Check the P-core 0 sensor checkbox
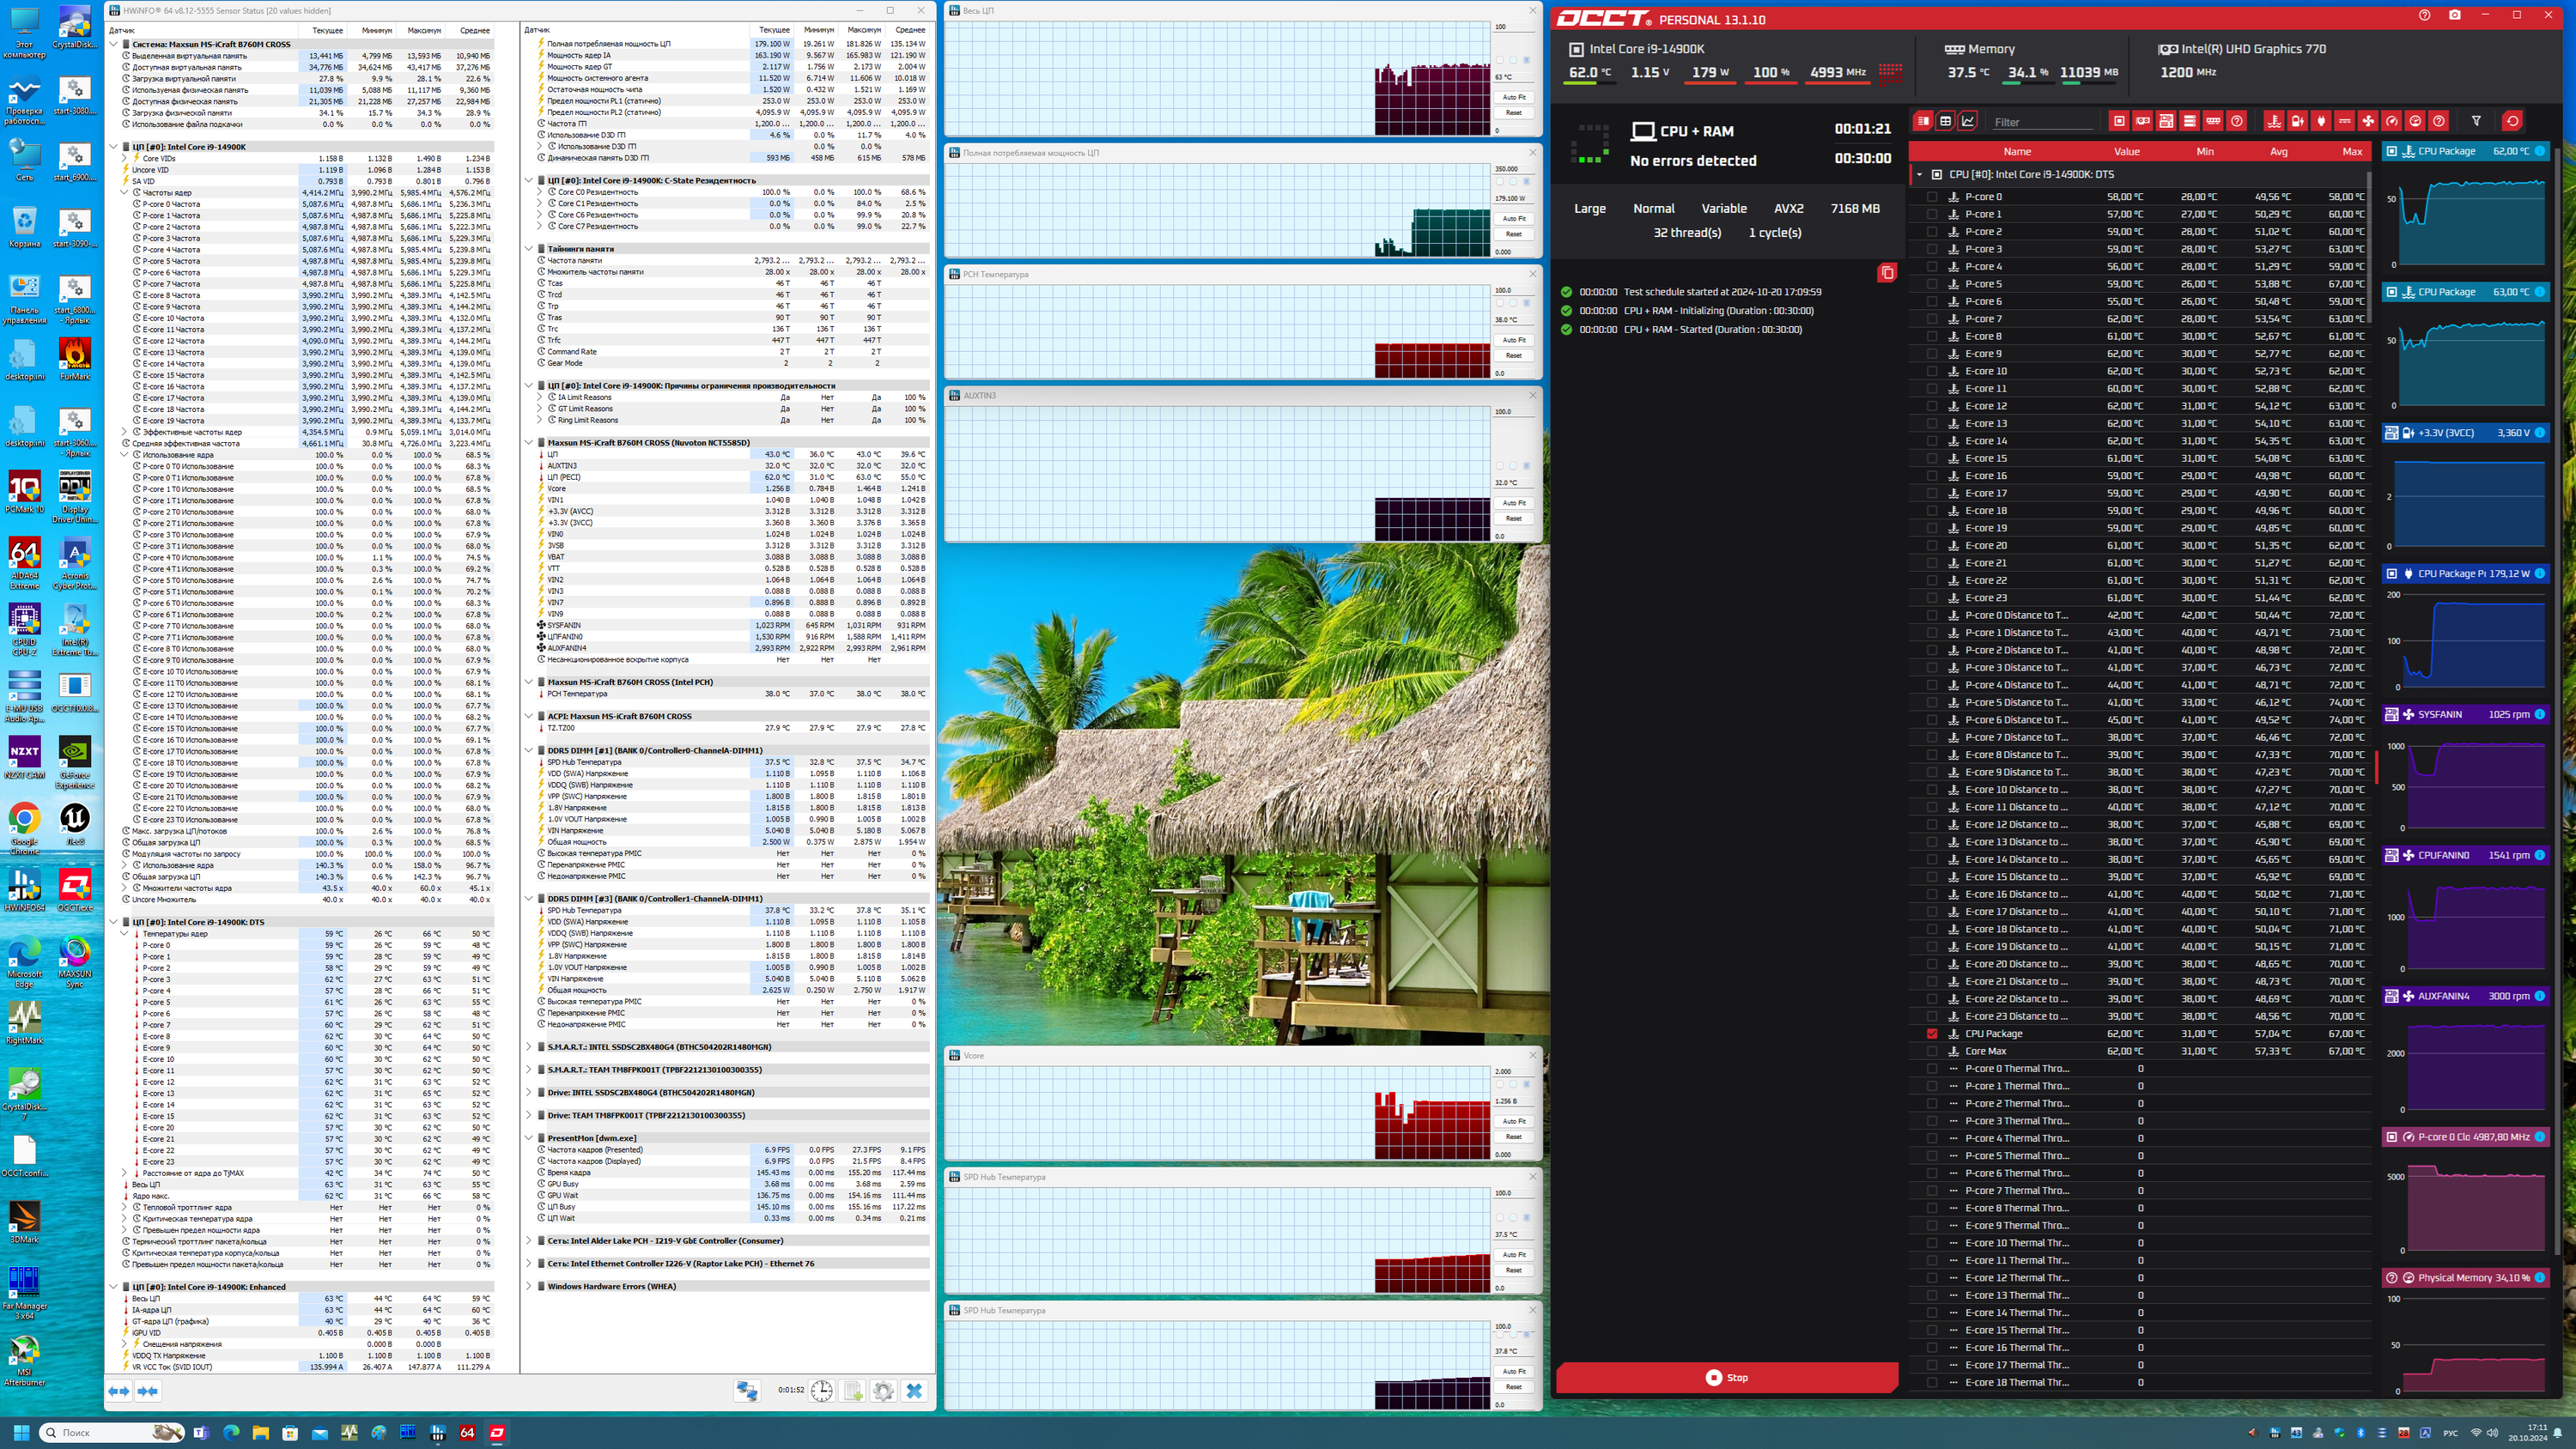 pyautogui.click(x=1932, y=197)
